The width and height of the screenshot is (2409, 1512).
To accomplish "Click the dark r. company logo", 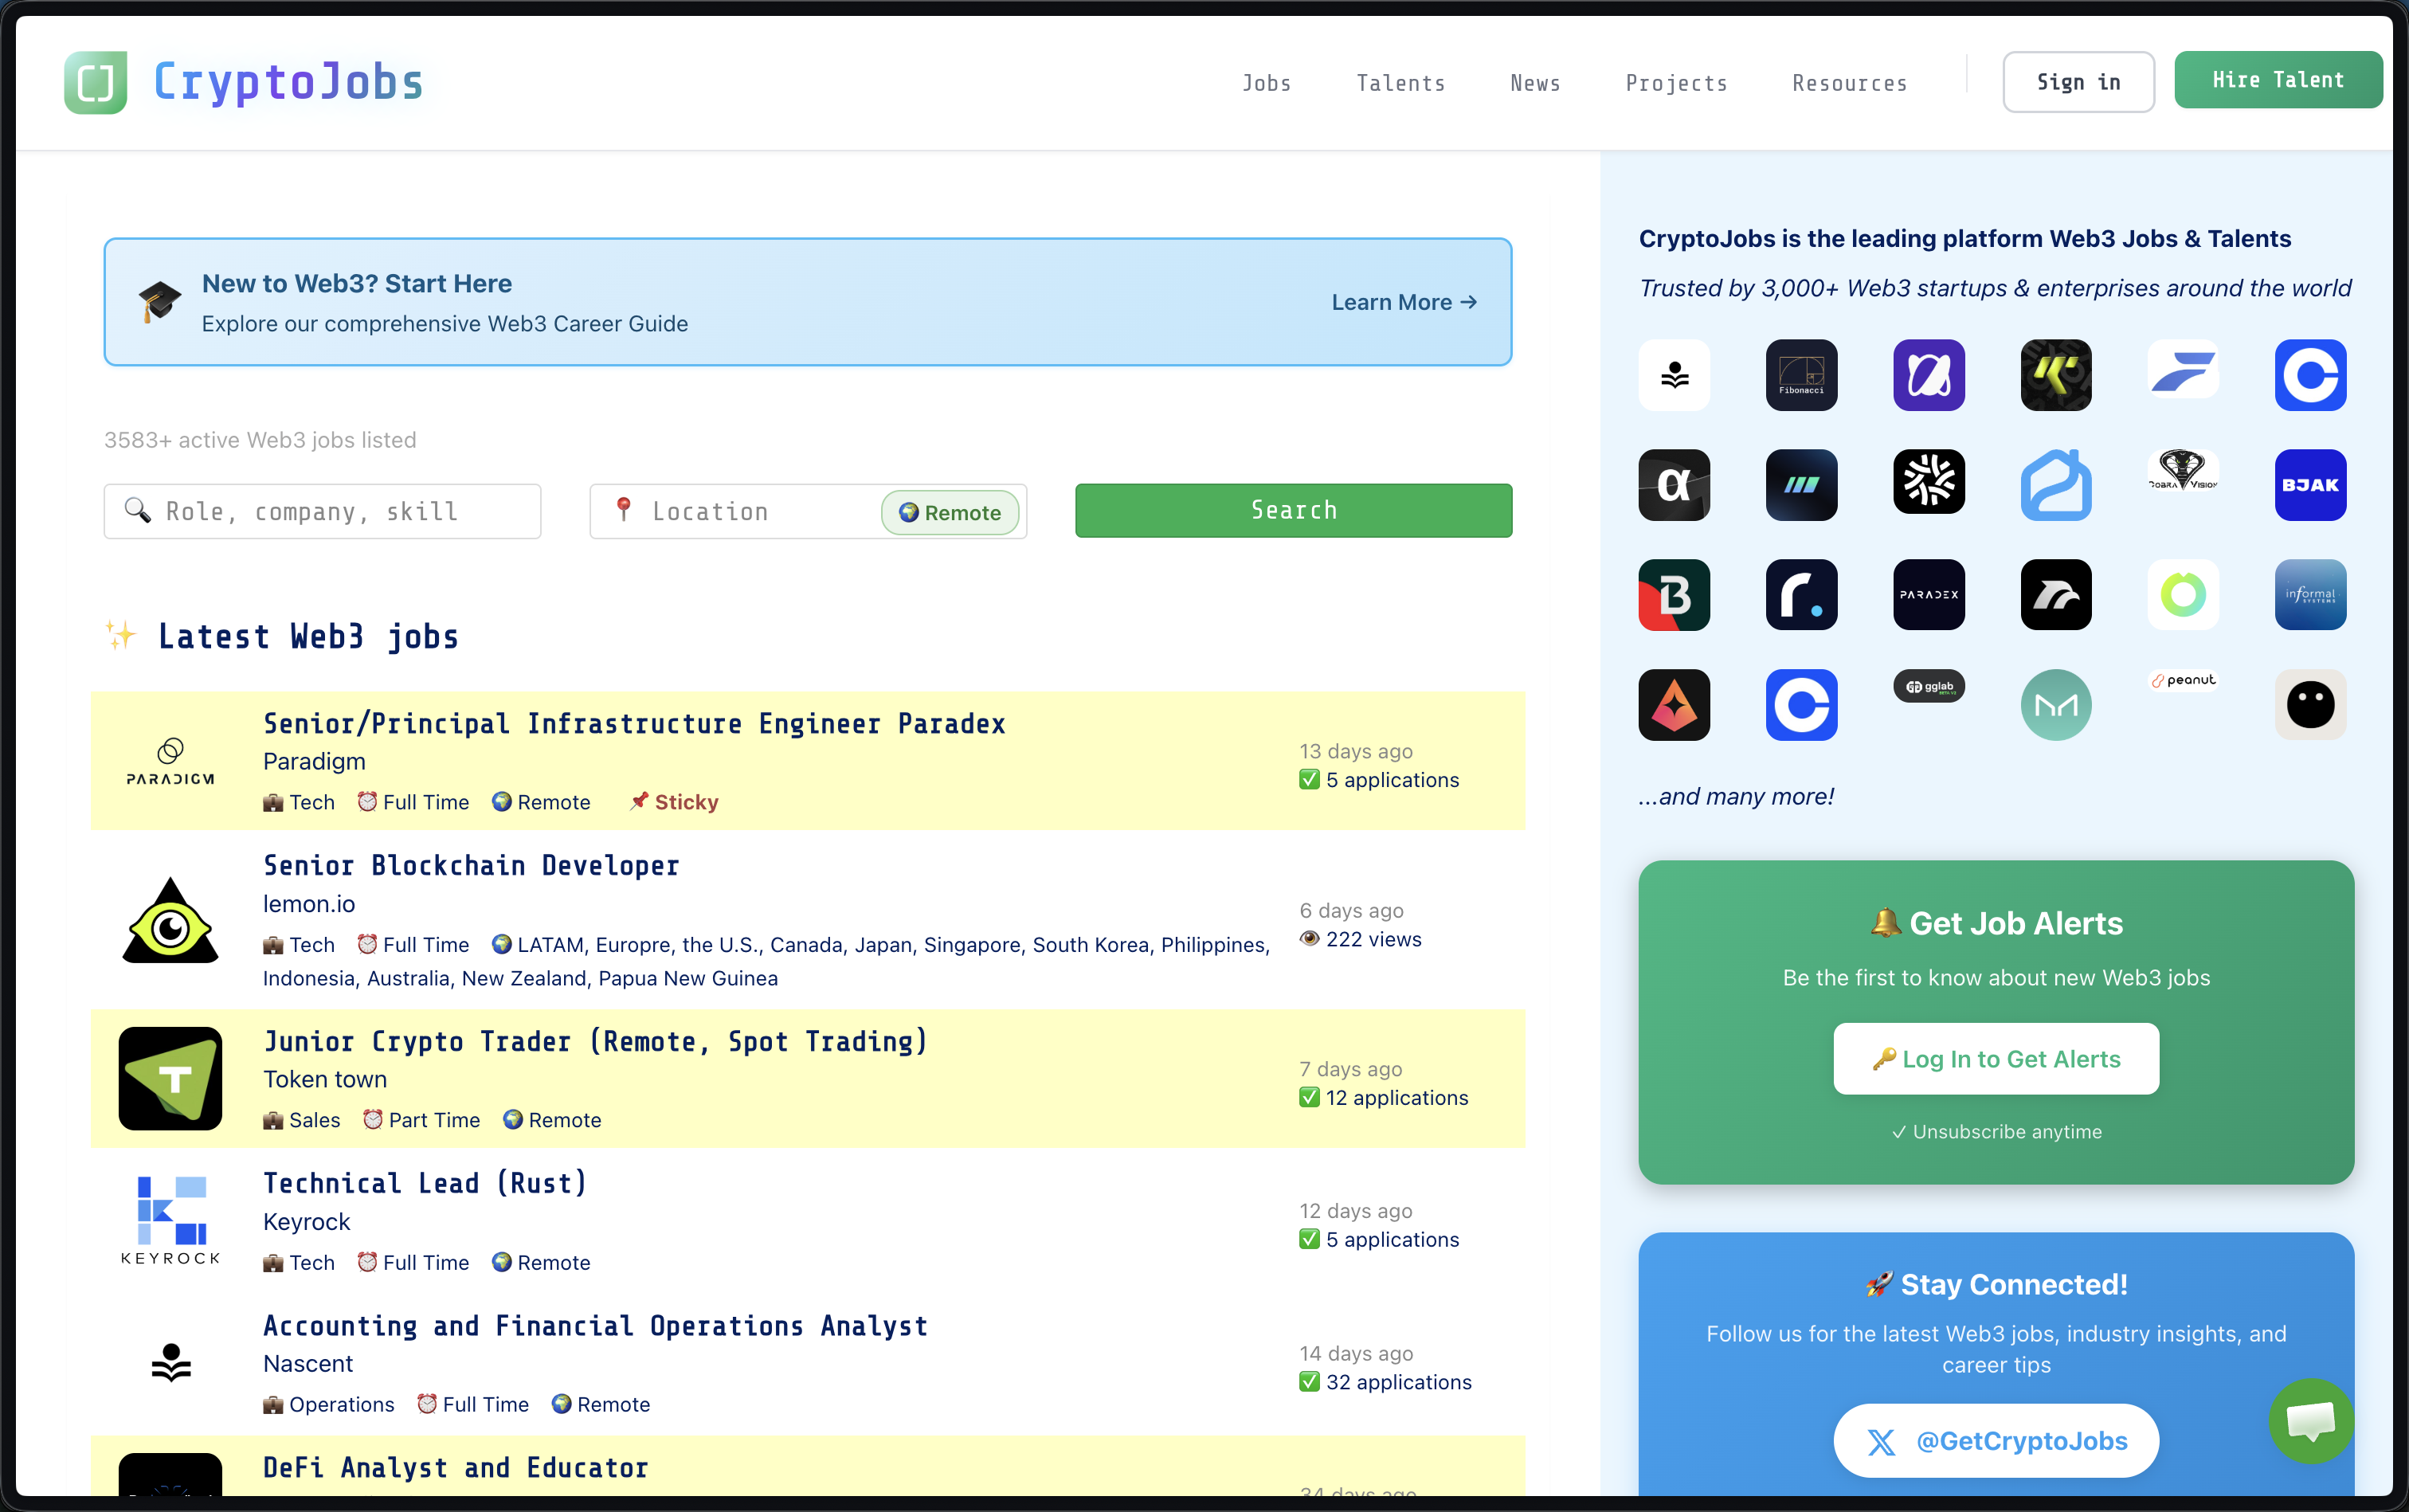I will (x=1801, y=595).
